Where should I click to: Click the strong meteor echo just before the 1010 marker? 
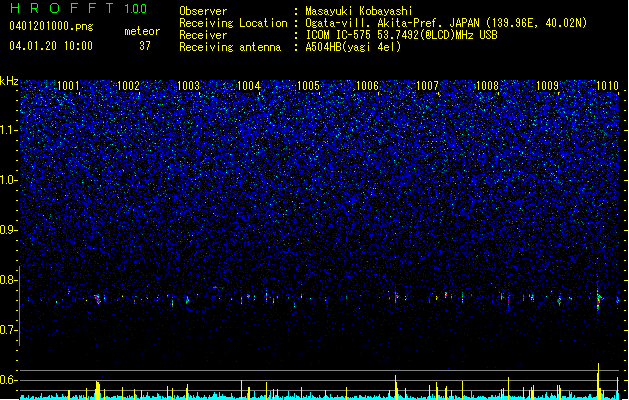tap(599, 299)
